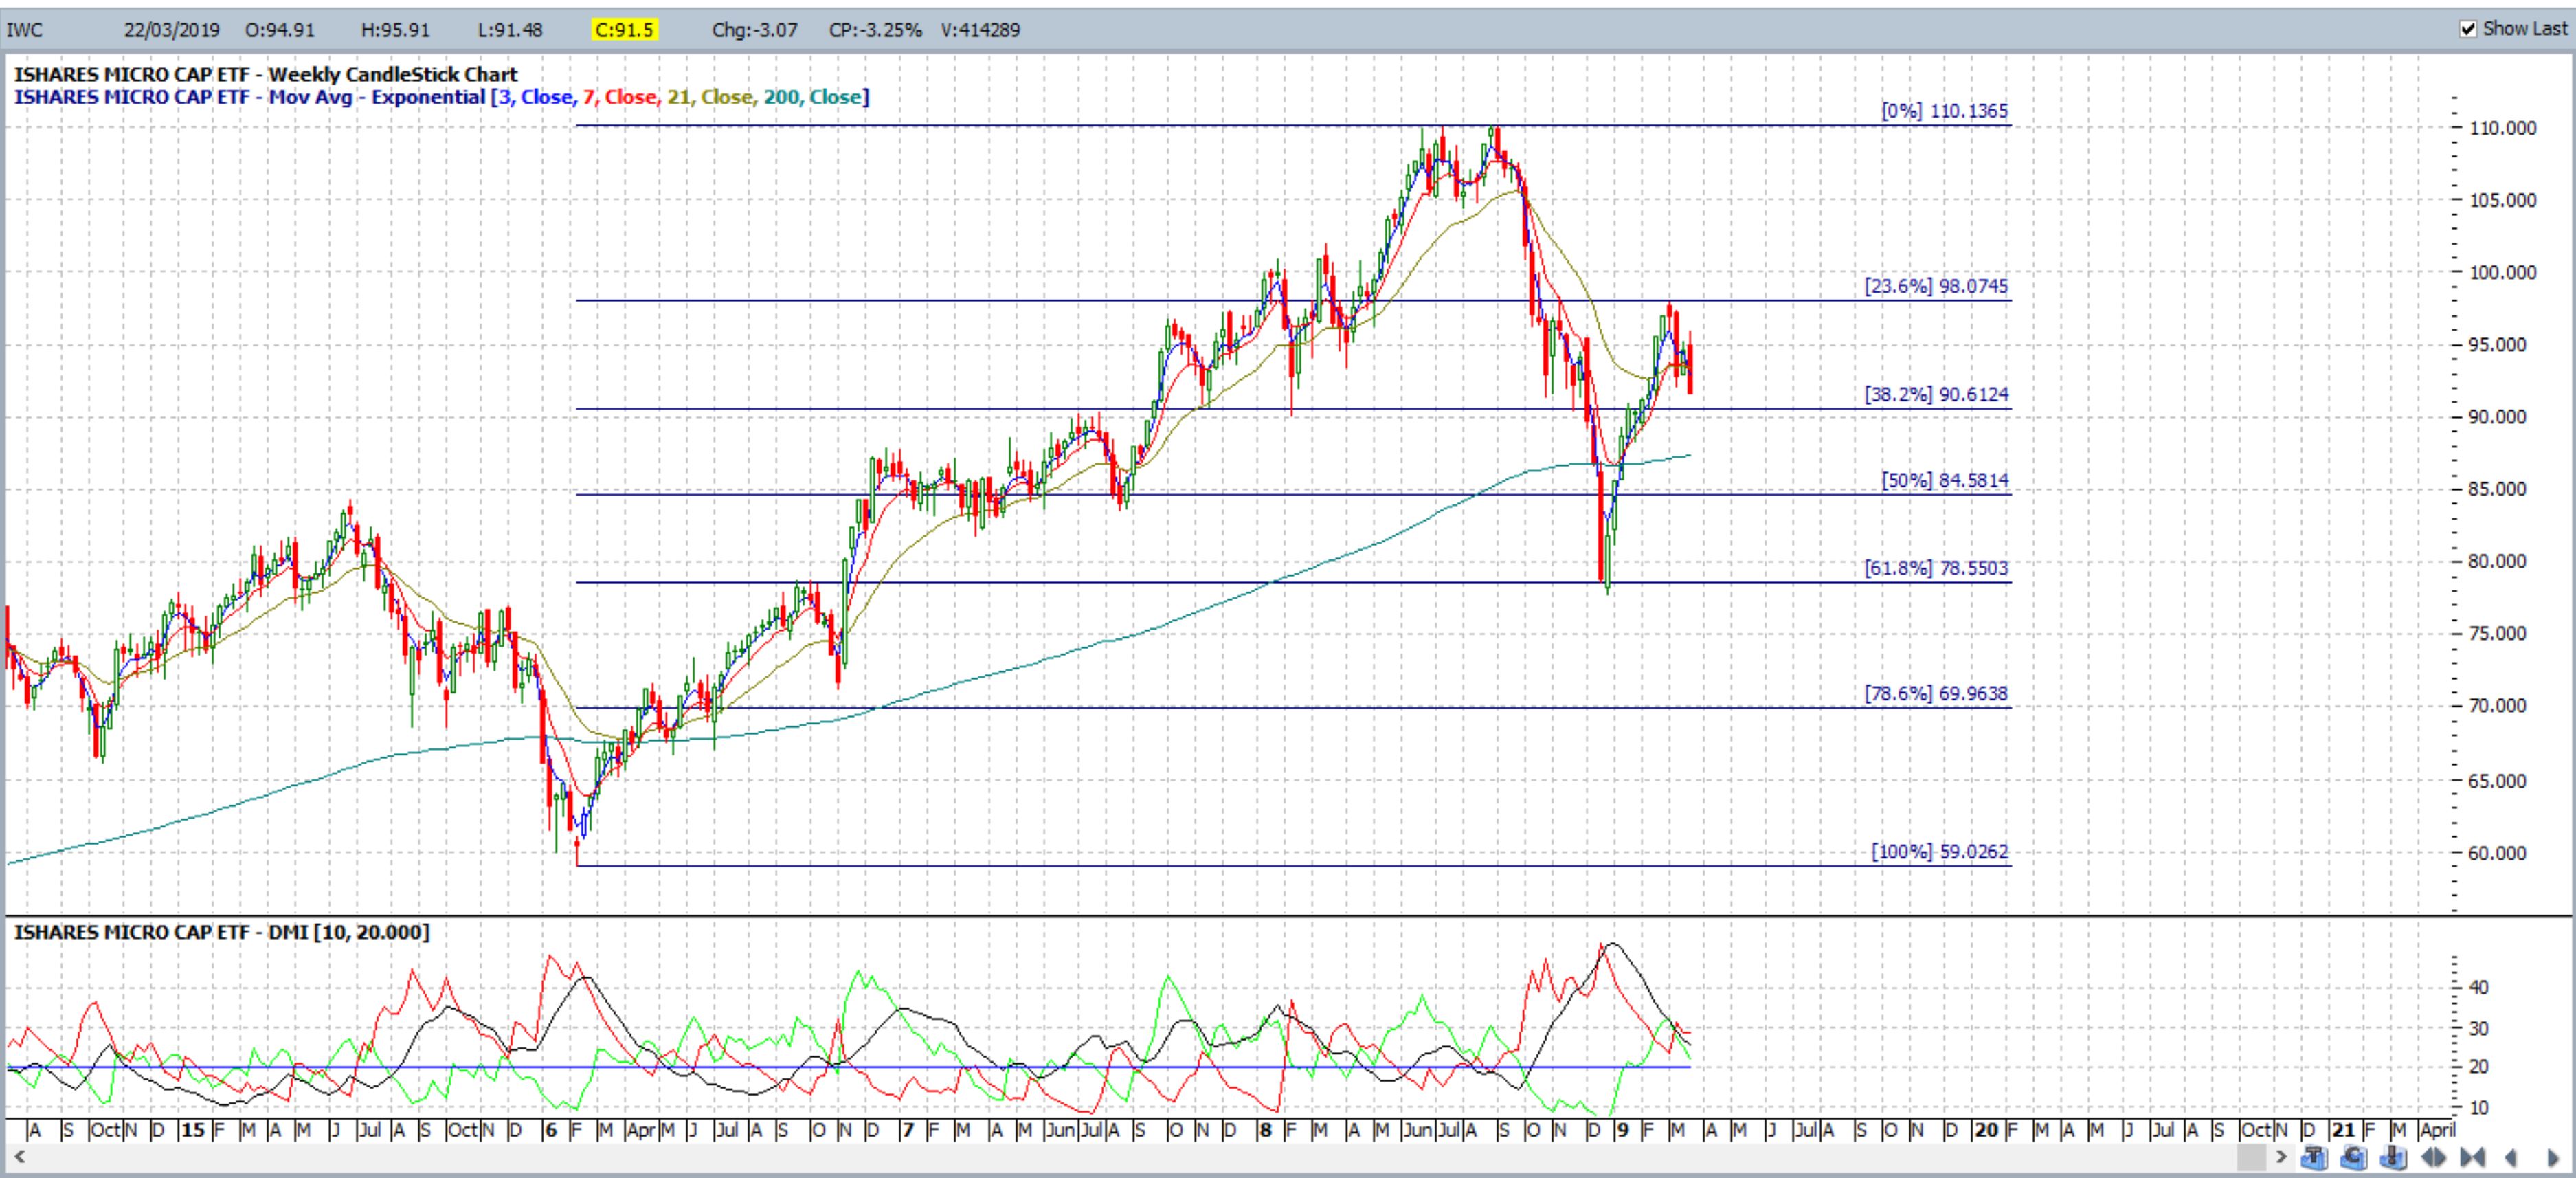The width and height of the screenshot is (2576, 1178).
Task: Click the '21' year marker on time axis
Action: pyautogui.click(x=2343, y=1130)
